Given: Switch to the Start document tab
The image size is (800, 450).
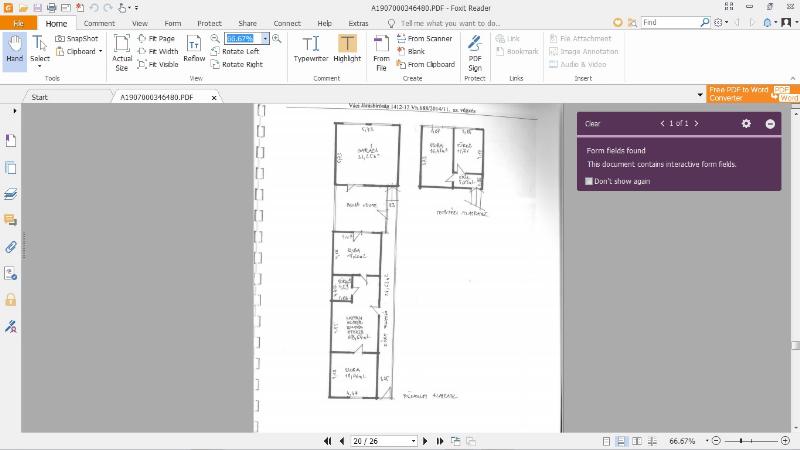Looking at the screenshot, I should (40, 97).
